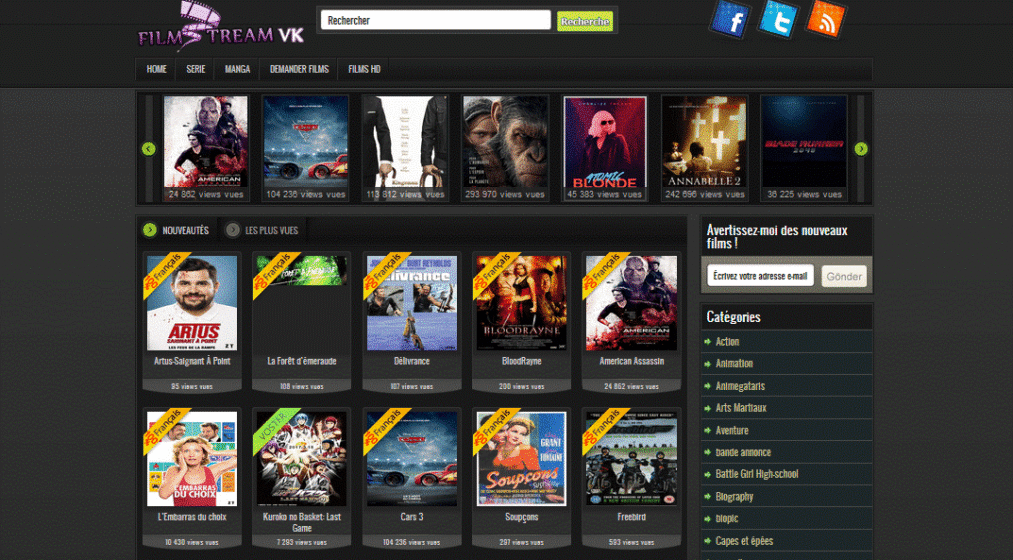Click the Rechercher search field
This screenshot has width=1013, height=560.
(435, 20)
